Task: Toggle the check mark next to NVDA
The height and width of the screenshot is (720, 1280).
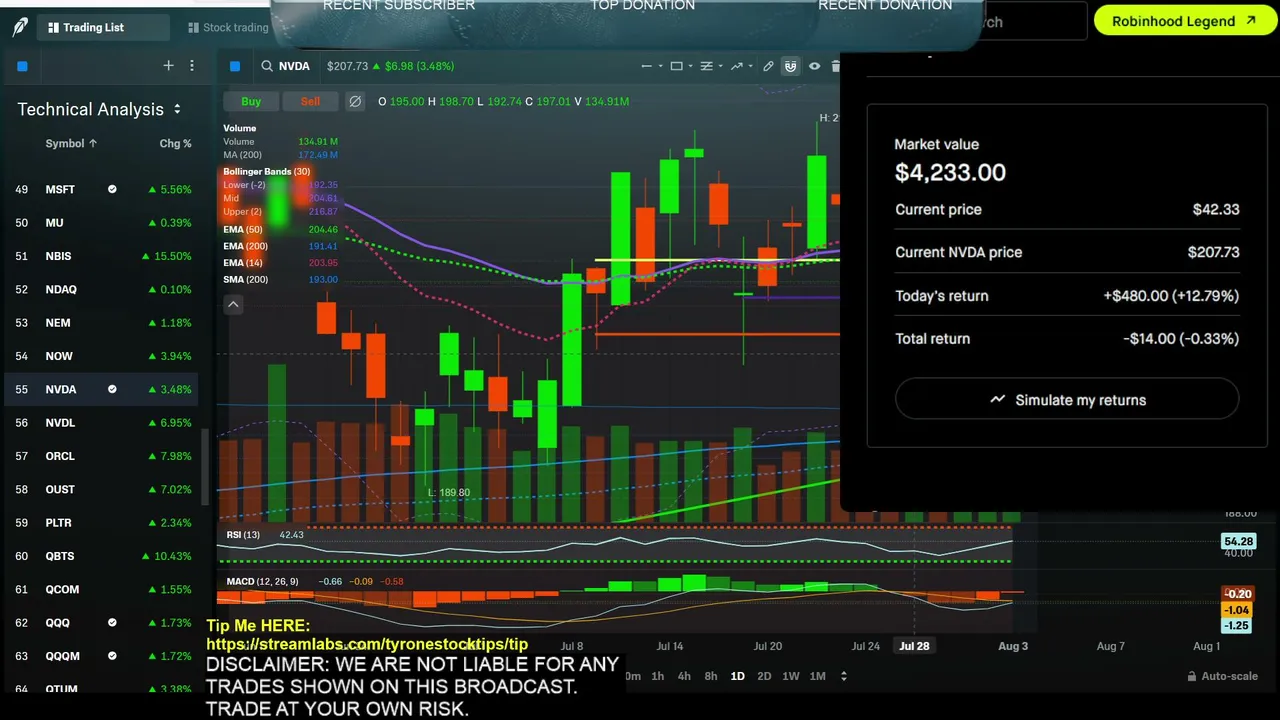Action: [112, 389]
